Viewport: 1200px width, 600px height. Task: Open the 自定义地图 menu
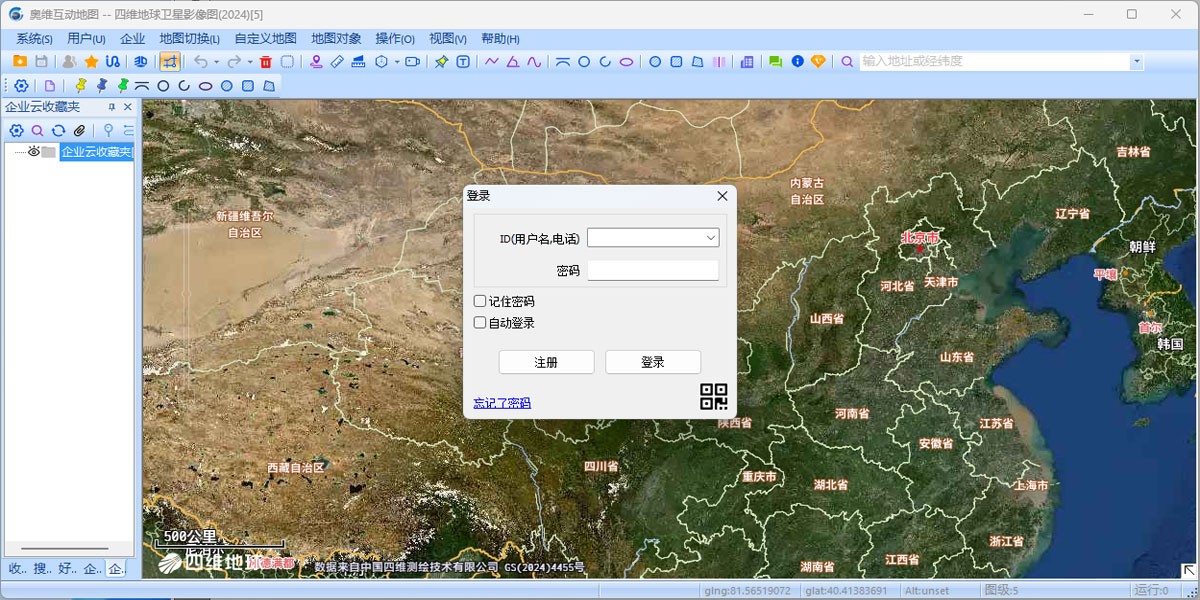point(265,39)
